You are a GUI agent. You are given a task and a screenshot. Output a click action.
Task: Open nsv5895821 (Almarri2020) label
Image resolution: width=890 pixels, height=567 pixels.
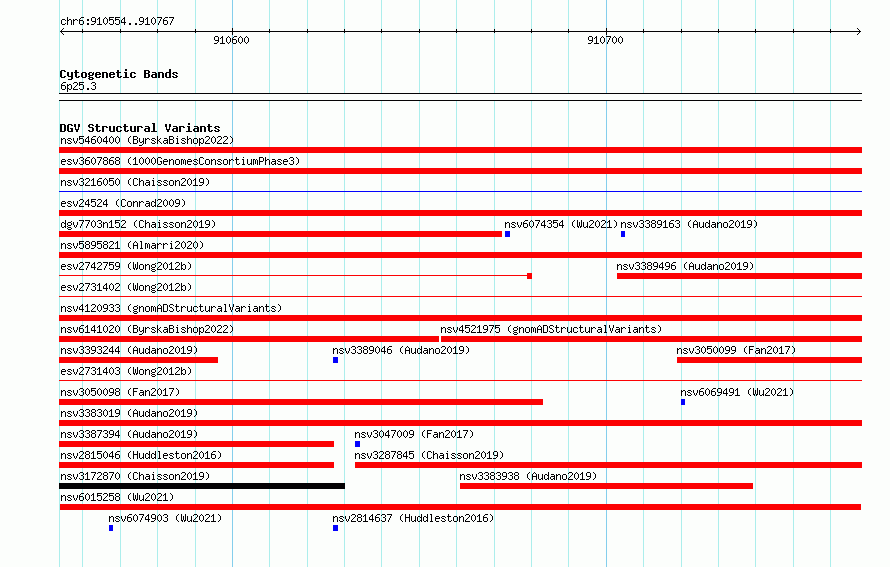(132, 245)
